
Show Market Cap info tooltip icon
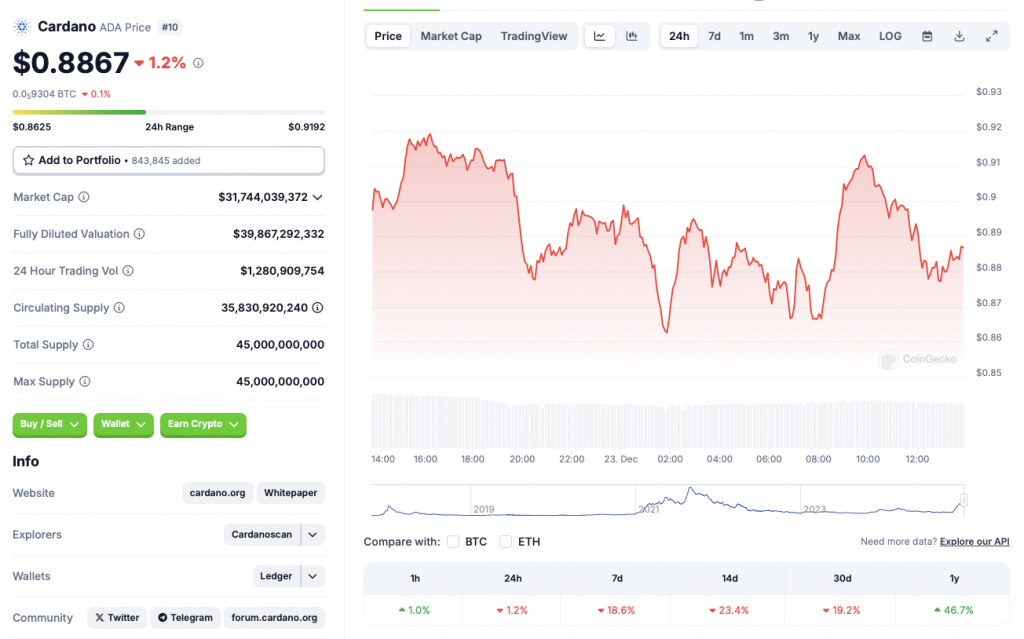pyautogui.click(x=84, y=197)
